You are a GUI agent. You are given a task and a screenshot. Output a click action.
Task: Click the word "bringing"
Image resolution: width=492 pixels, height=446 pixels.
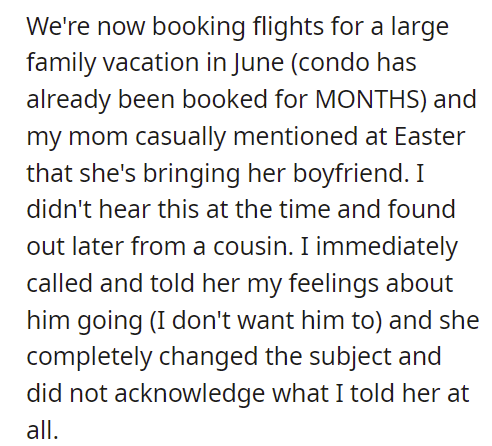[191, 174]
